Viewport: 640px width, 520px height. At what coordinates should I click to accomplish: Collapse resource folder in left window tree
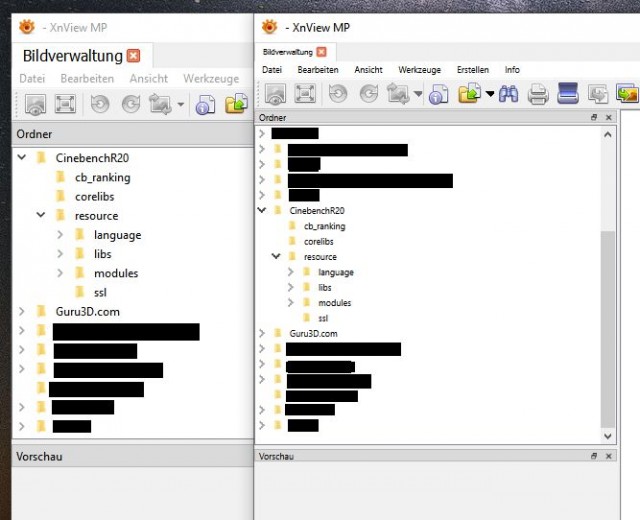pos(41,214)
